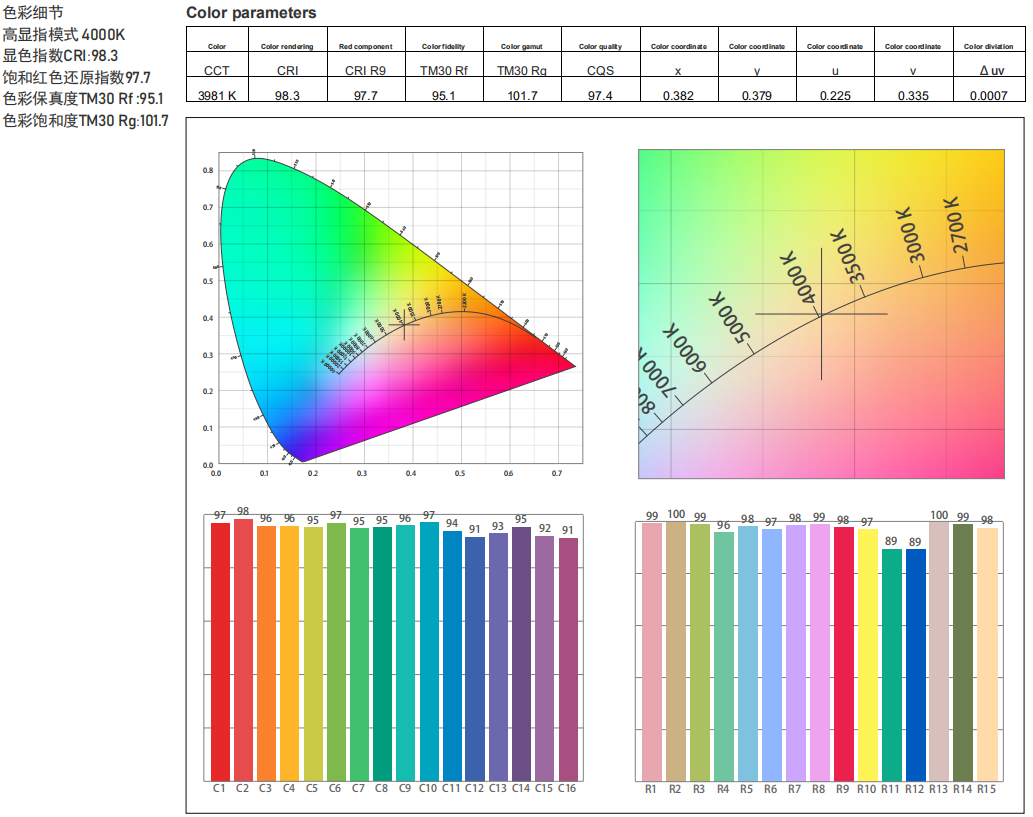This screenshot has width=1033, height=817.
Task: Select the yellow R10 color bar
Action: (867, 656)
